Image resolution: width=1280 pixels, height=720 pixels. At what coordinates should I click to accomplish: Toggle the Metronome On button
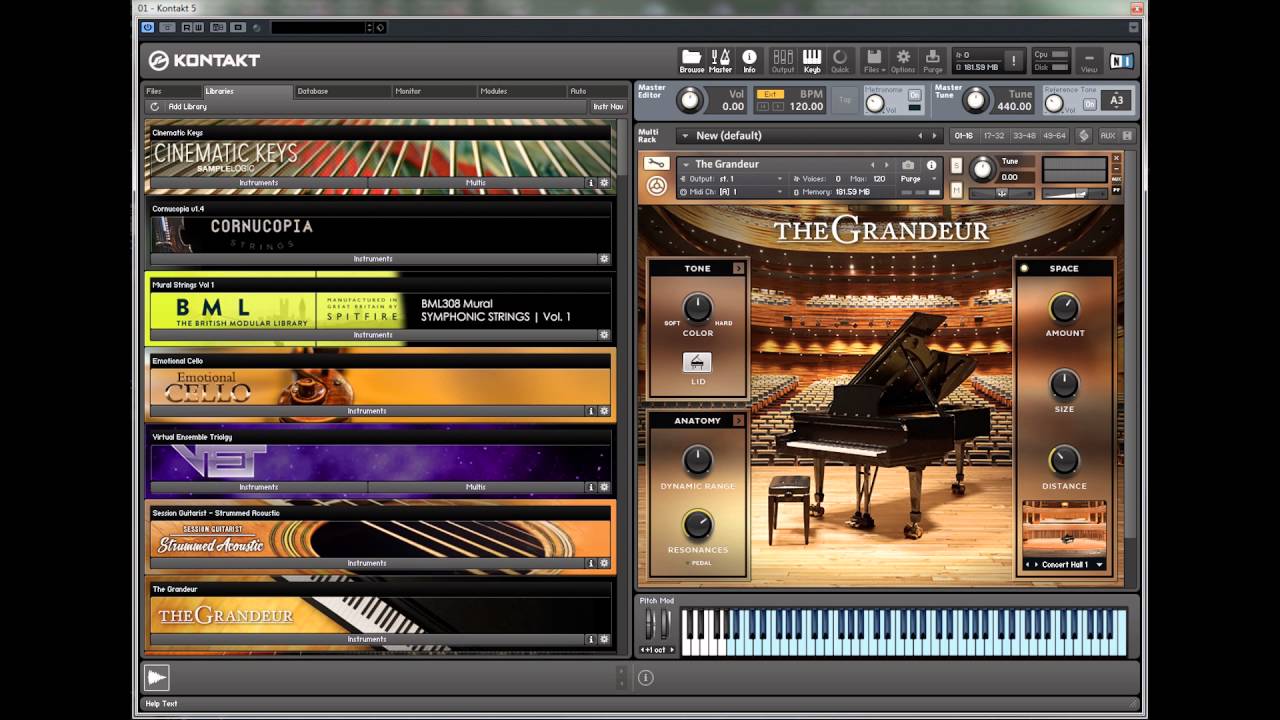[x=914, y=95]
